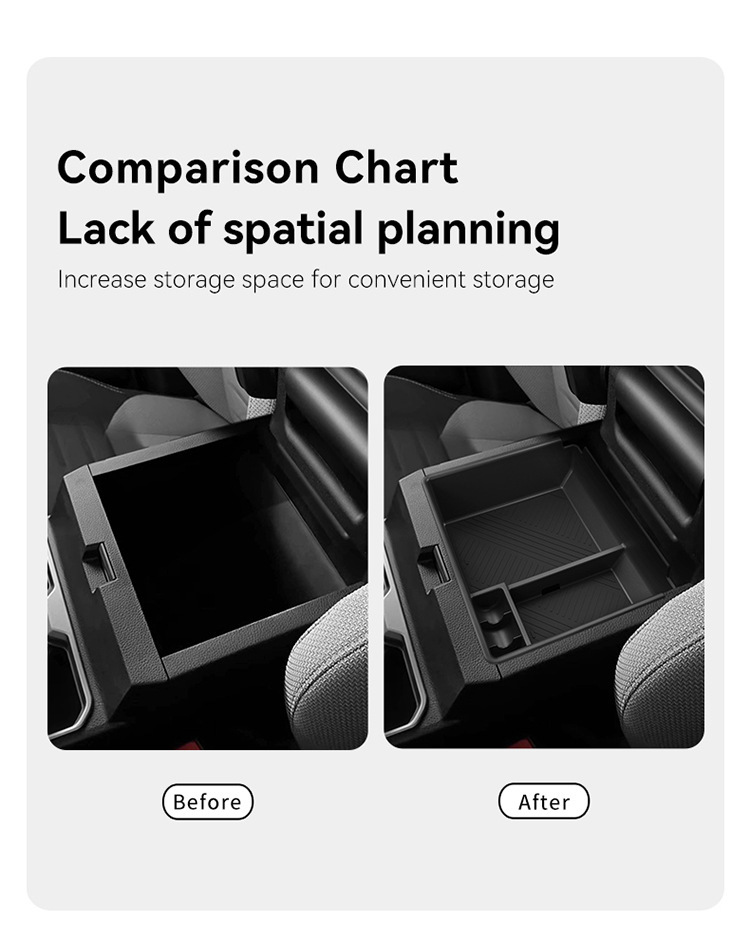
Task: Click the gray seat cushion in Before photo
Action: (x=330, y=680)
